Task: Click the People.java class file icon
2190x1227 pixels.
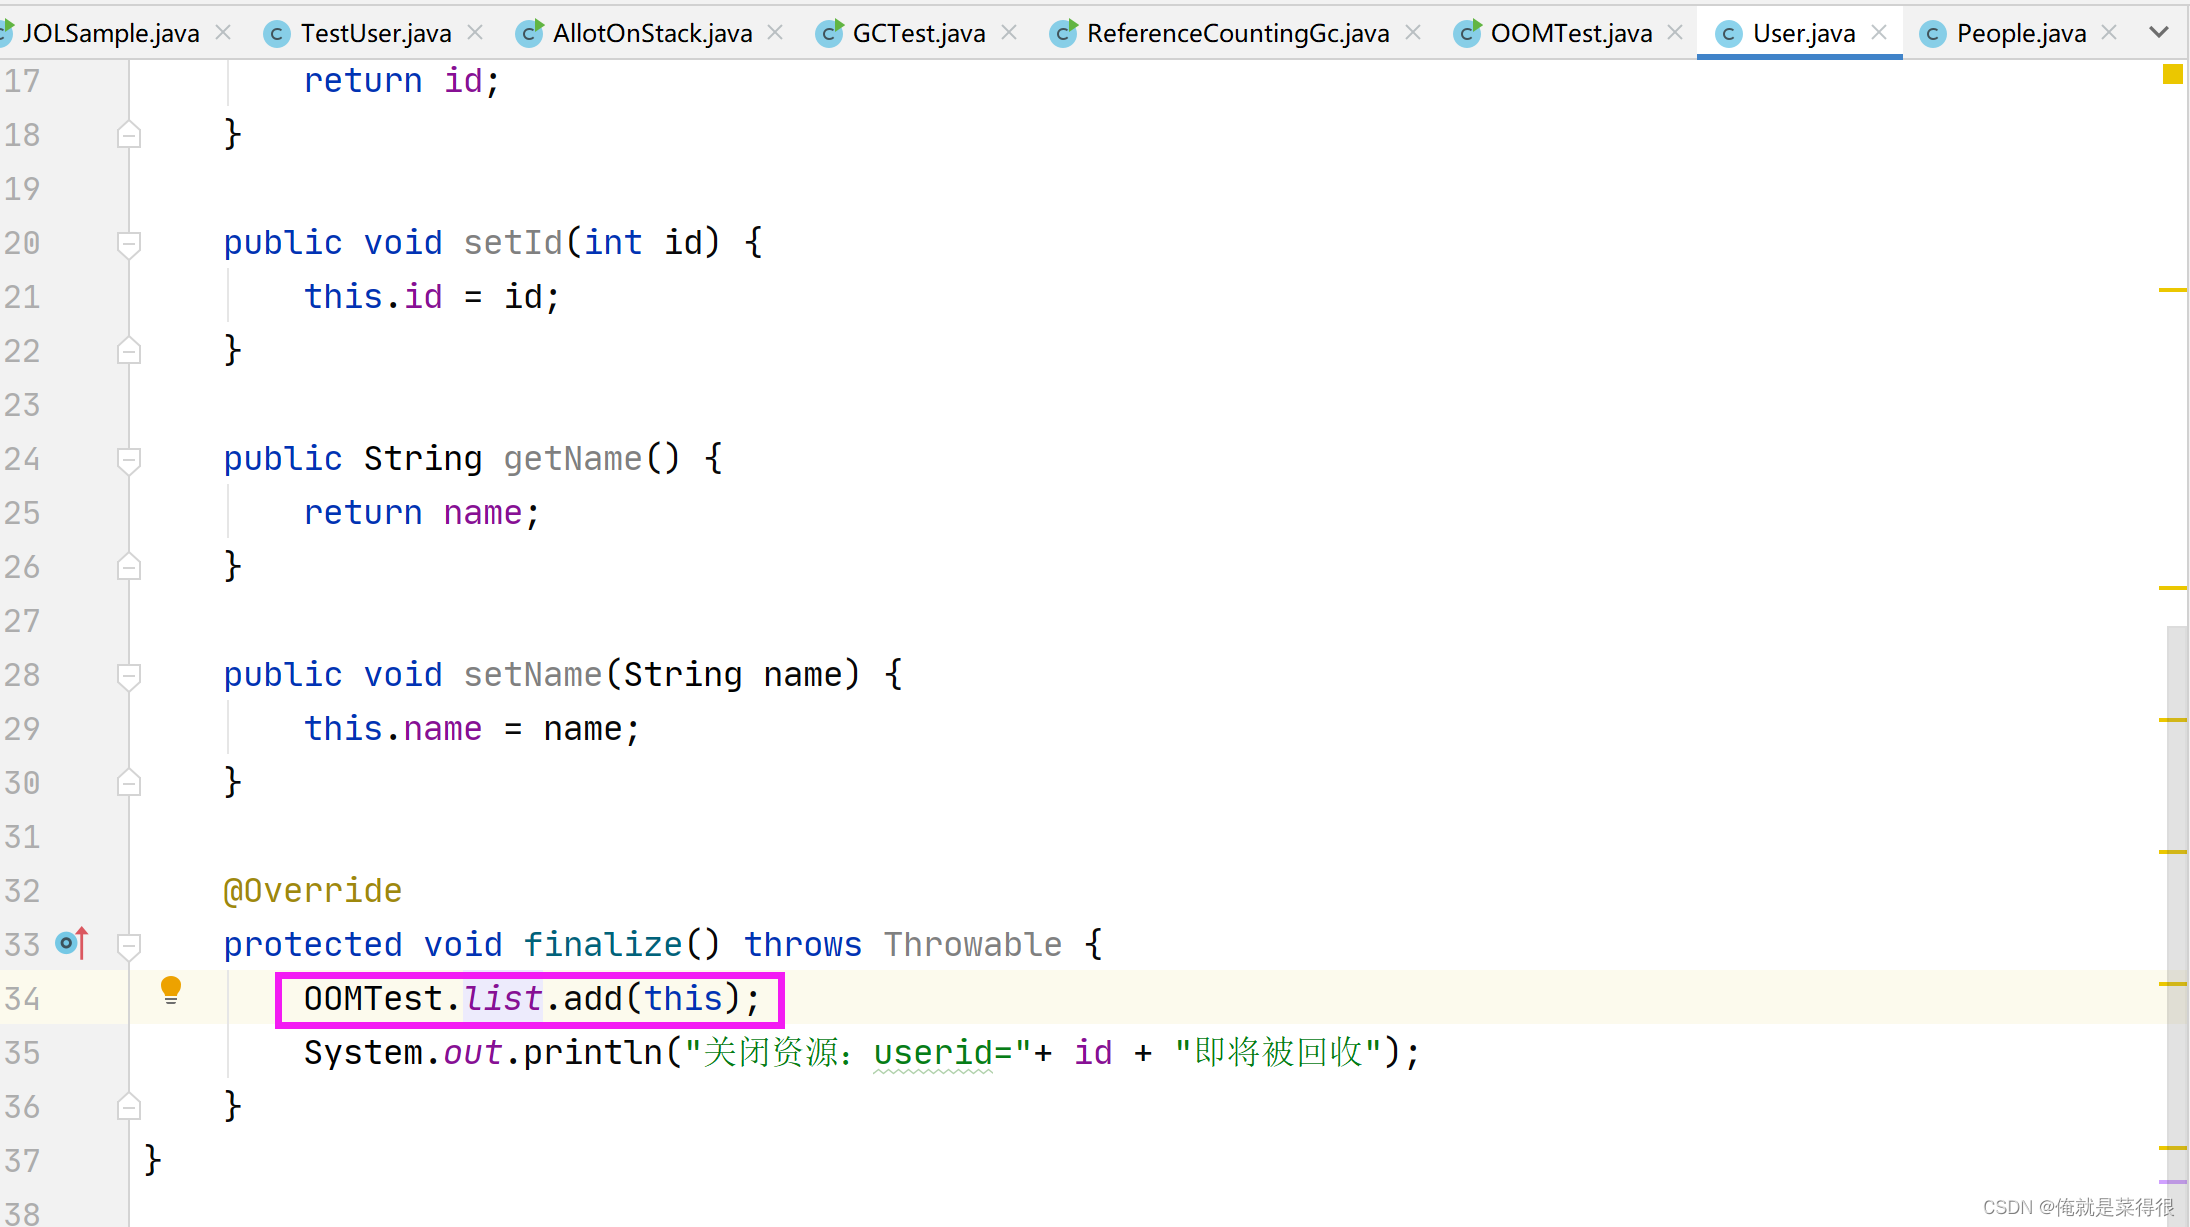Action: (x=1933, y=34)
